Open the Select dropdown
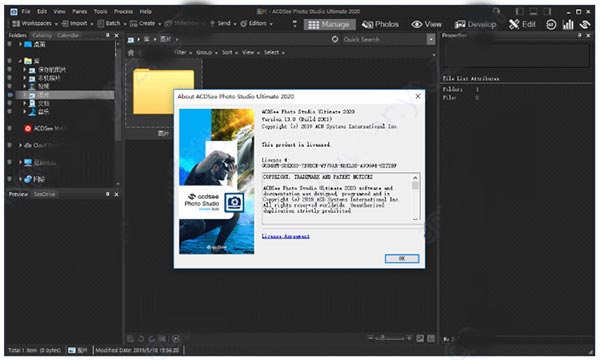The height and width of the screenshot is (360, 600). point(274,52)
